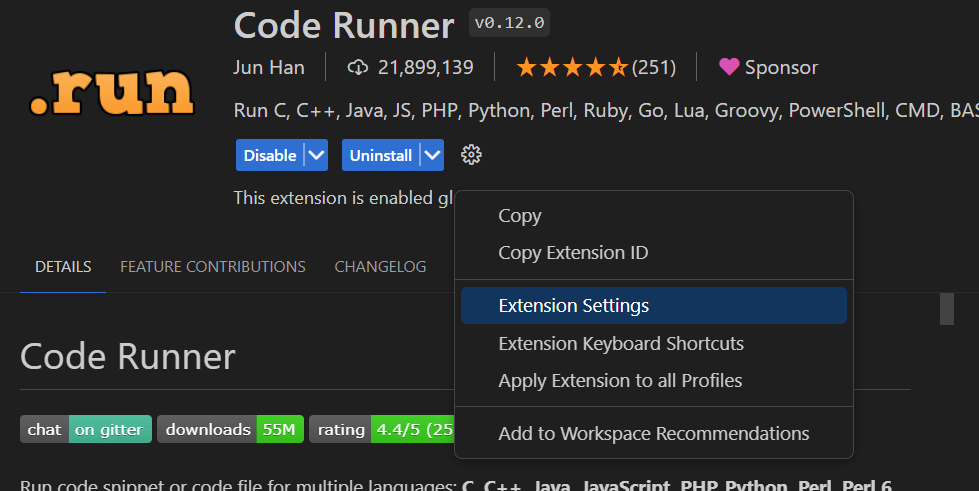Expand the Uninstall dropdown arrow
Viewport: 979px width, 491px height.
(432, 155)
